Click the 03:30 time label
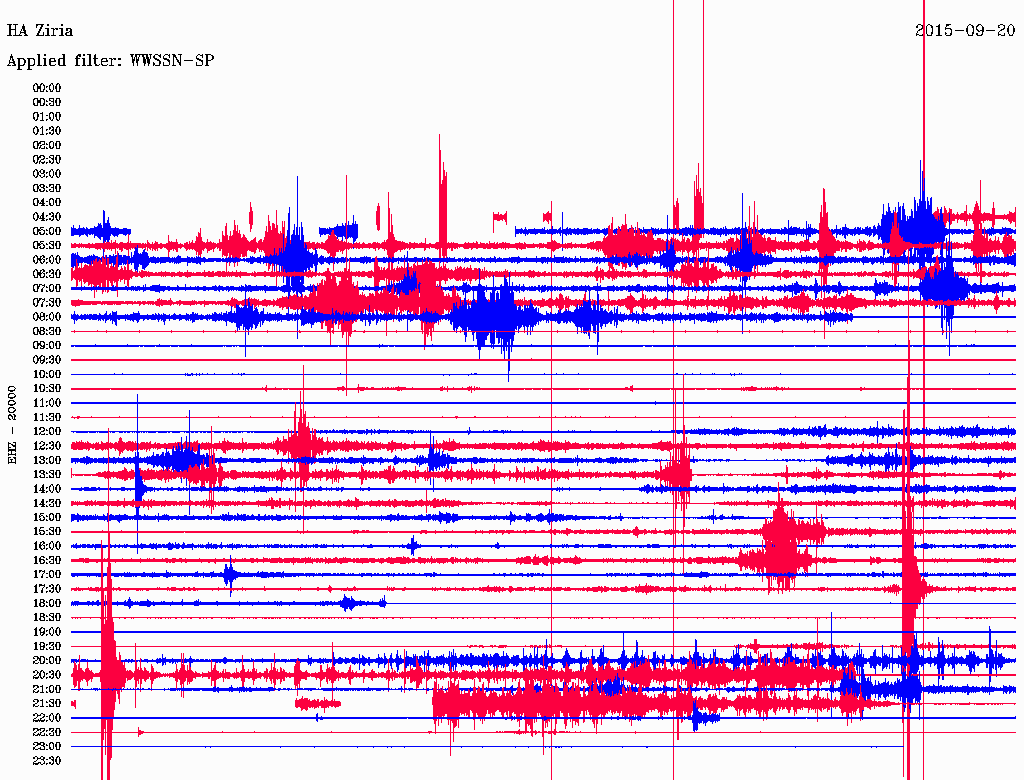Image resolution: width=1024 pixels, height=780 pixels. pyautogui.click(x=47, y=188)
